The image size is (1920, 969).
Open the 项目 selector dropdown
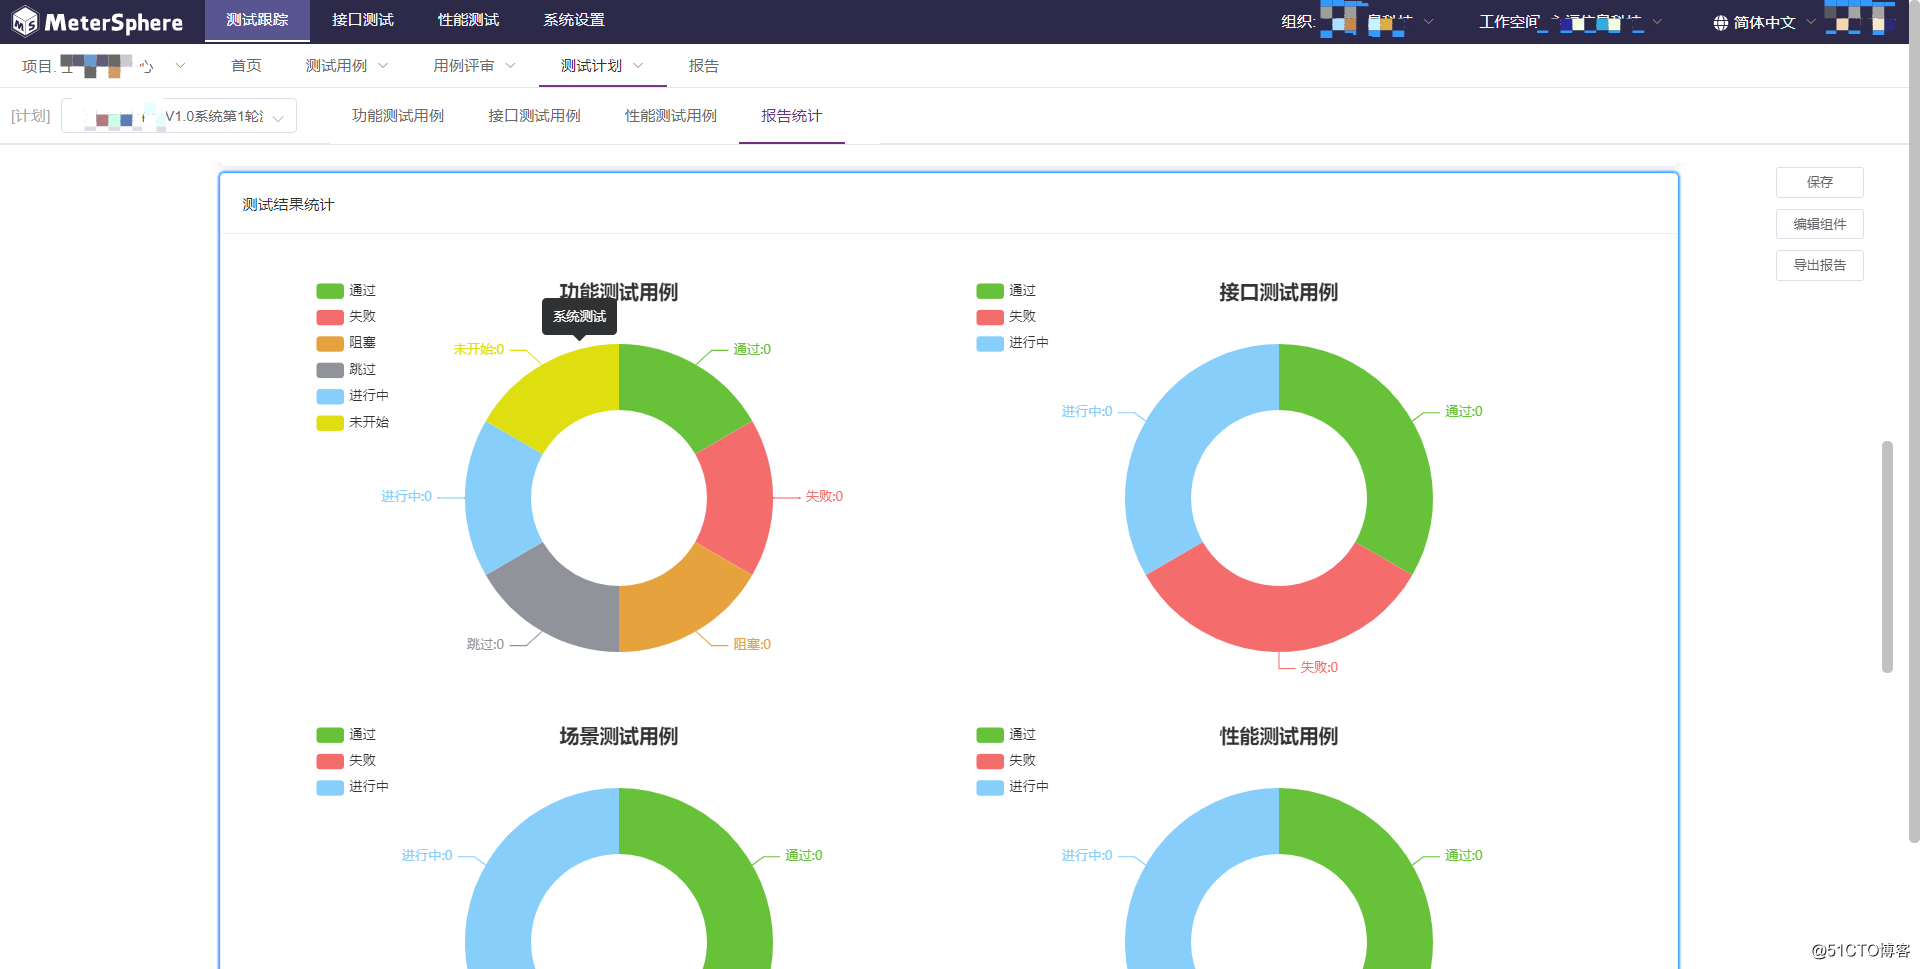[104, 66]
